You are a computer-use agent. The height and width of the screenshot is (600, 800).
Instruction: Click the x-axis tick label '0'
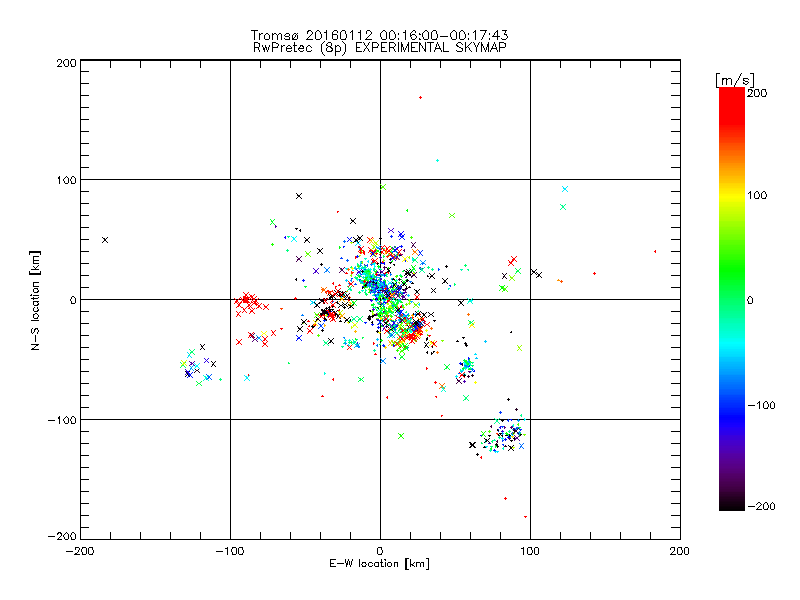point(380,551)
